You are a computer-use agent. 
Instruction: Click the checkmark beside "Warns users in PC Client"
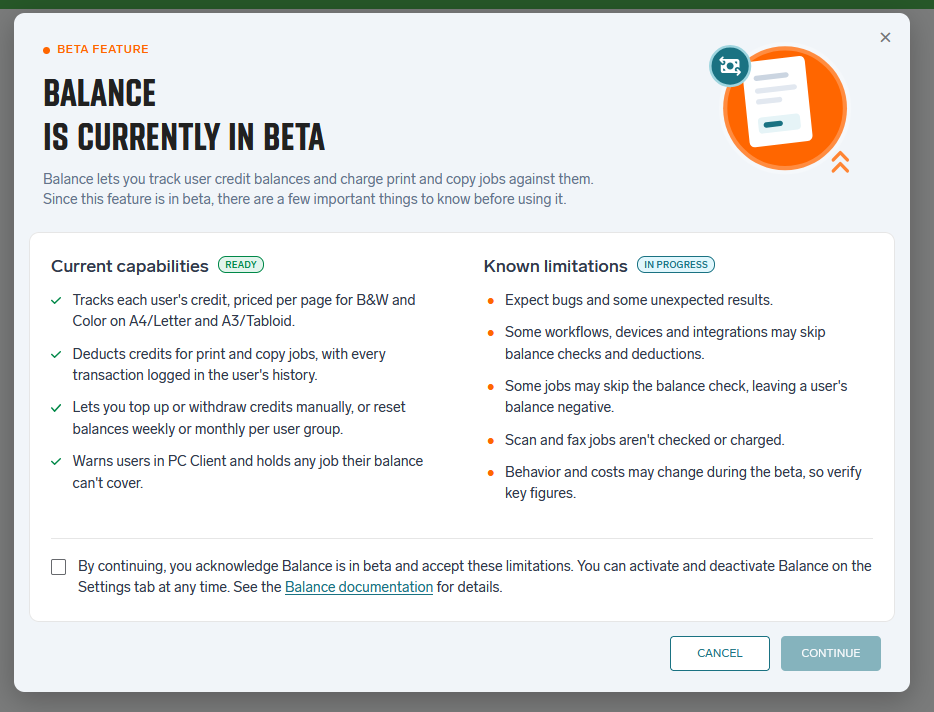point(56,461)
